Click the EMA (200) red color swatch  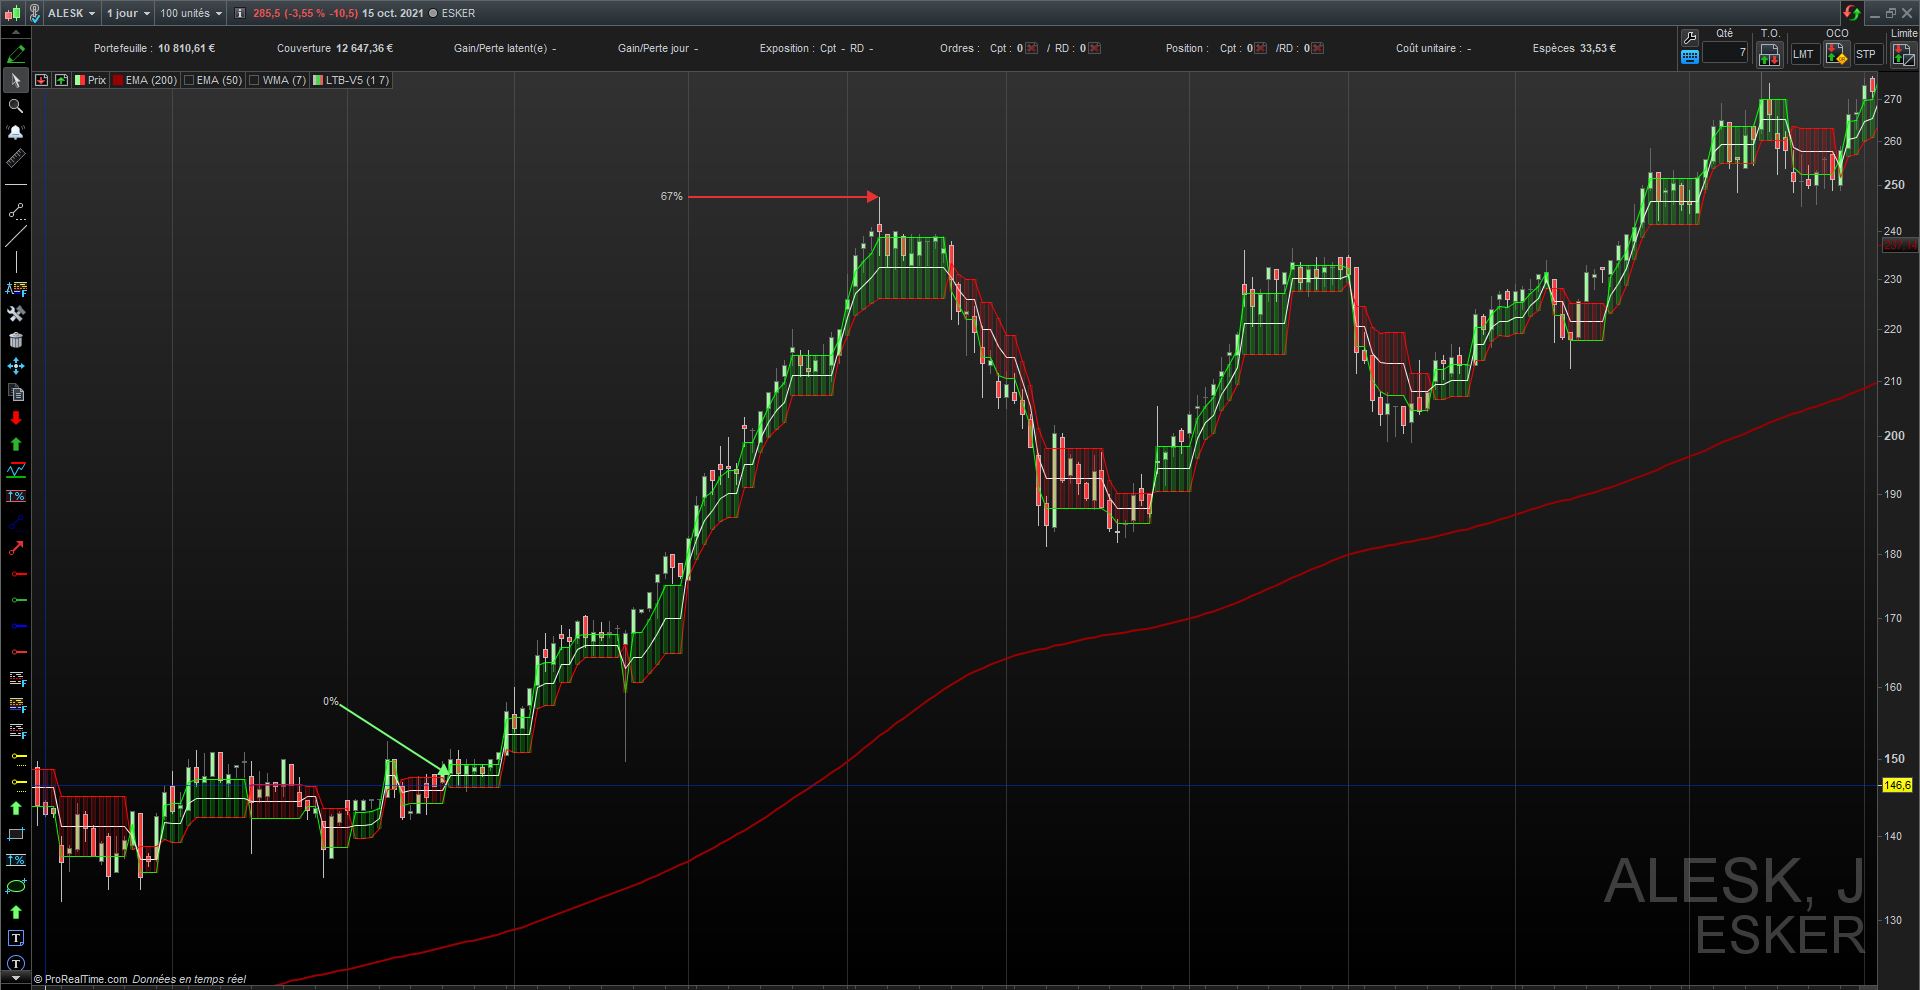coord(118,80)
